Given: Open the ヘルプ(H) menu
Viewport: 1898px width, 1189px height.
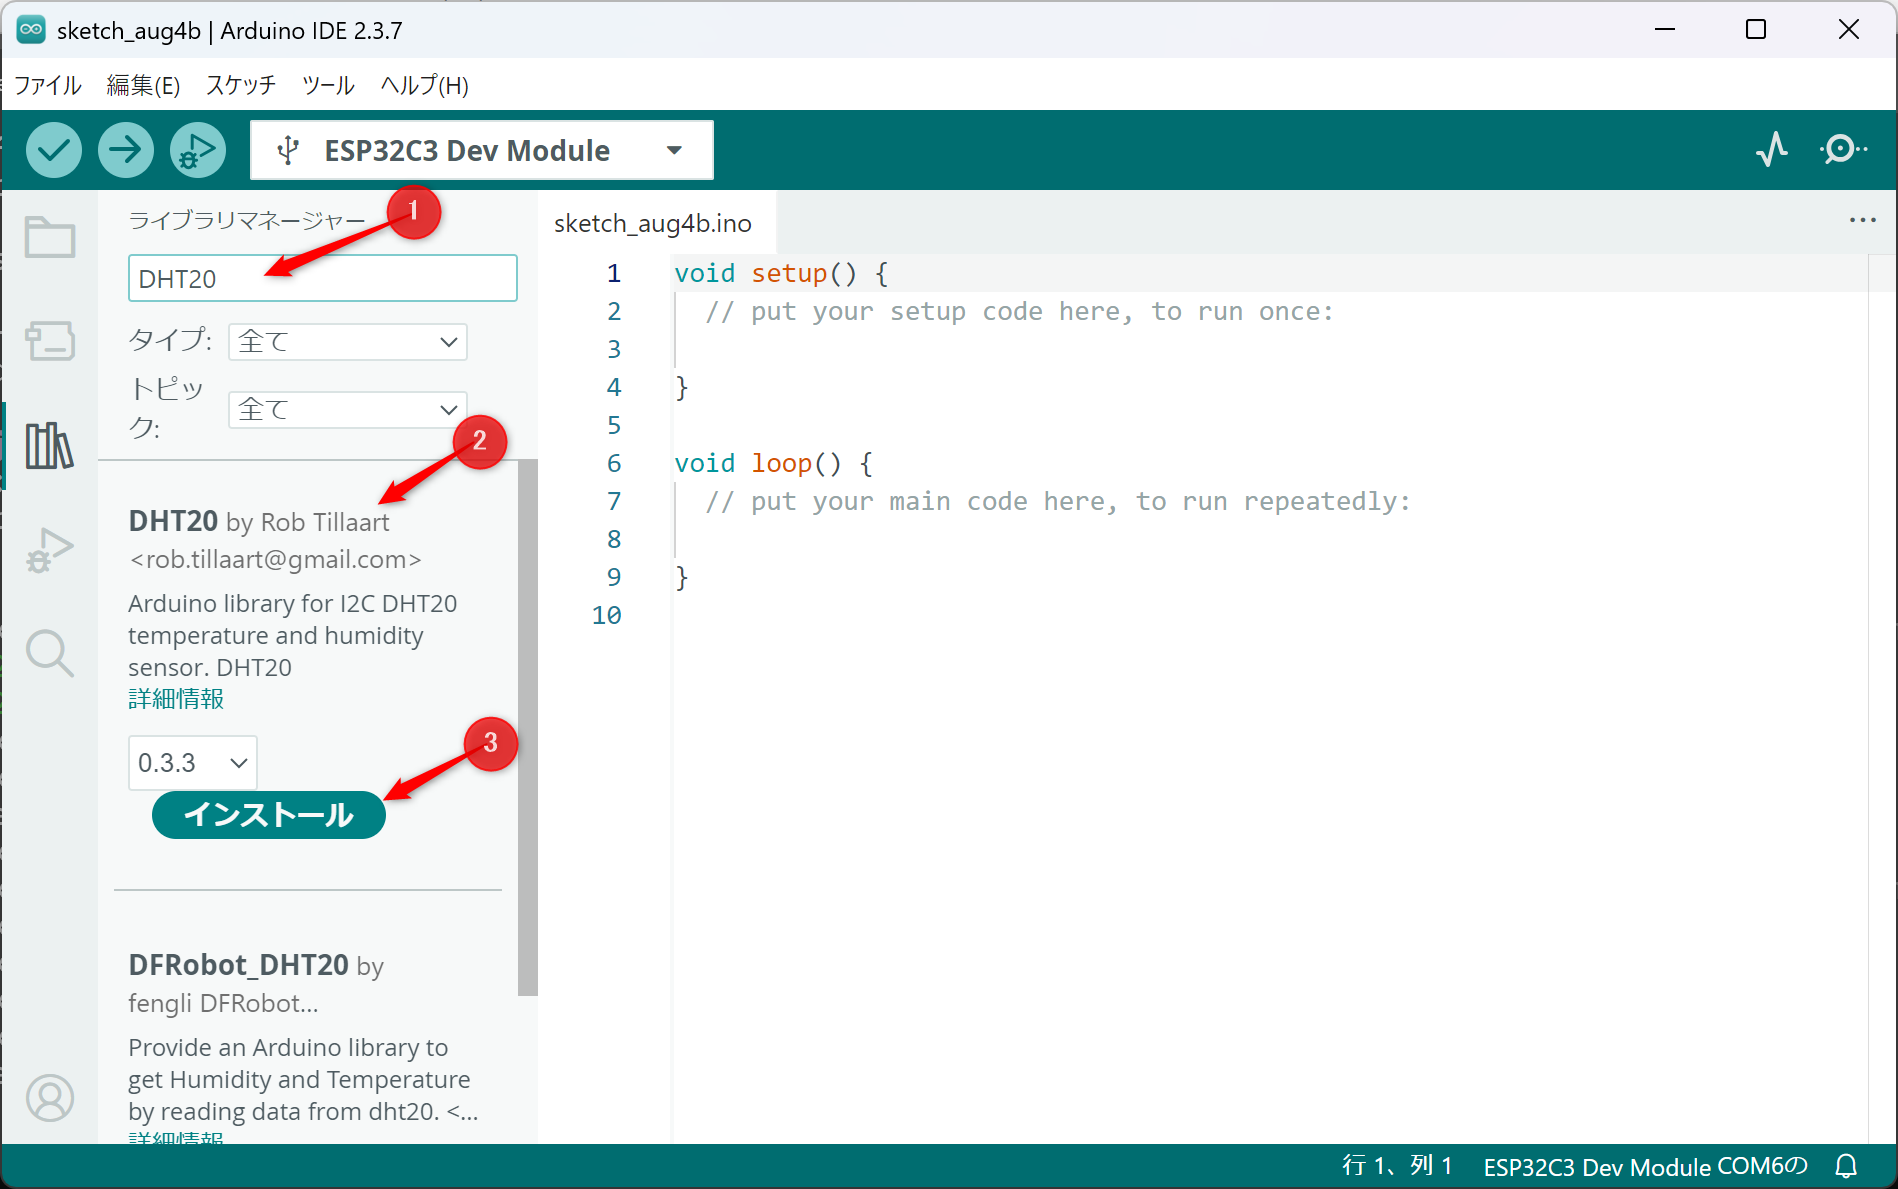Looking at the screenshot, I should pyautogui.click(x=424, y=85).
